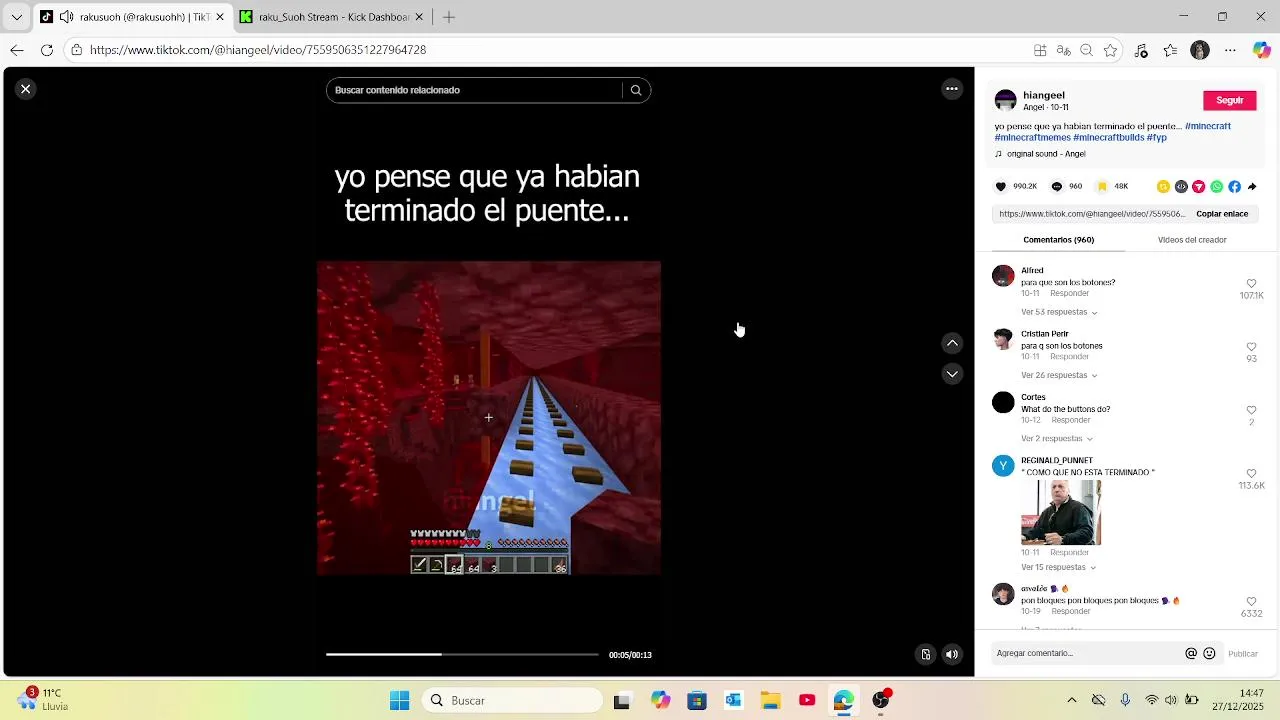Share the video to Facebook
Viewport: 1280px width, 720px height.
(x=1235, y=186)
